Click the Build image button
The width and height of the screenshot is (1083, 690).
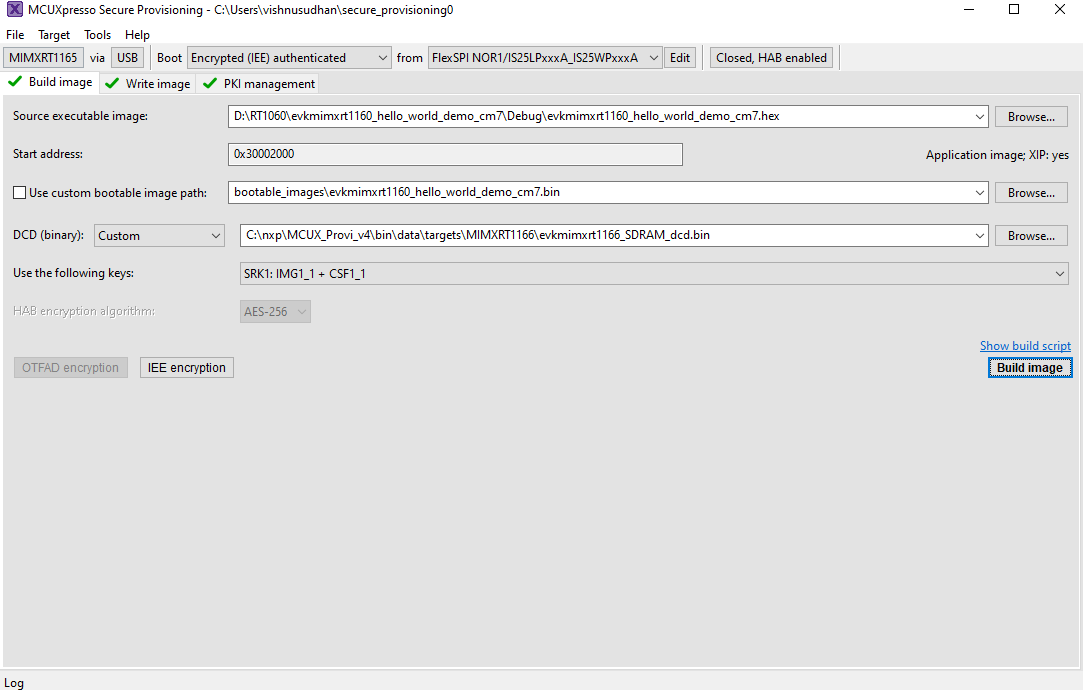tap(1029, 367)
